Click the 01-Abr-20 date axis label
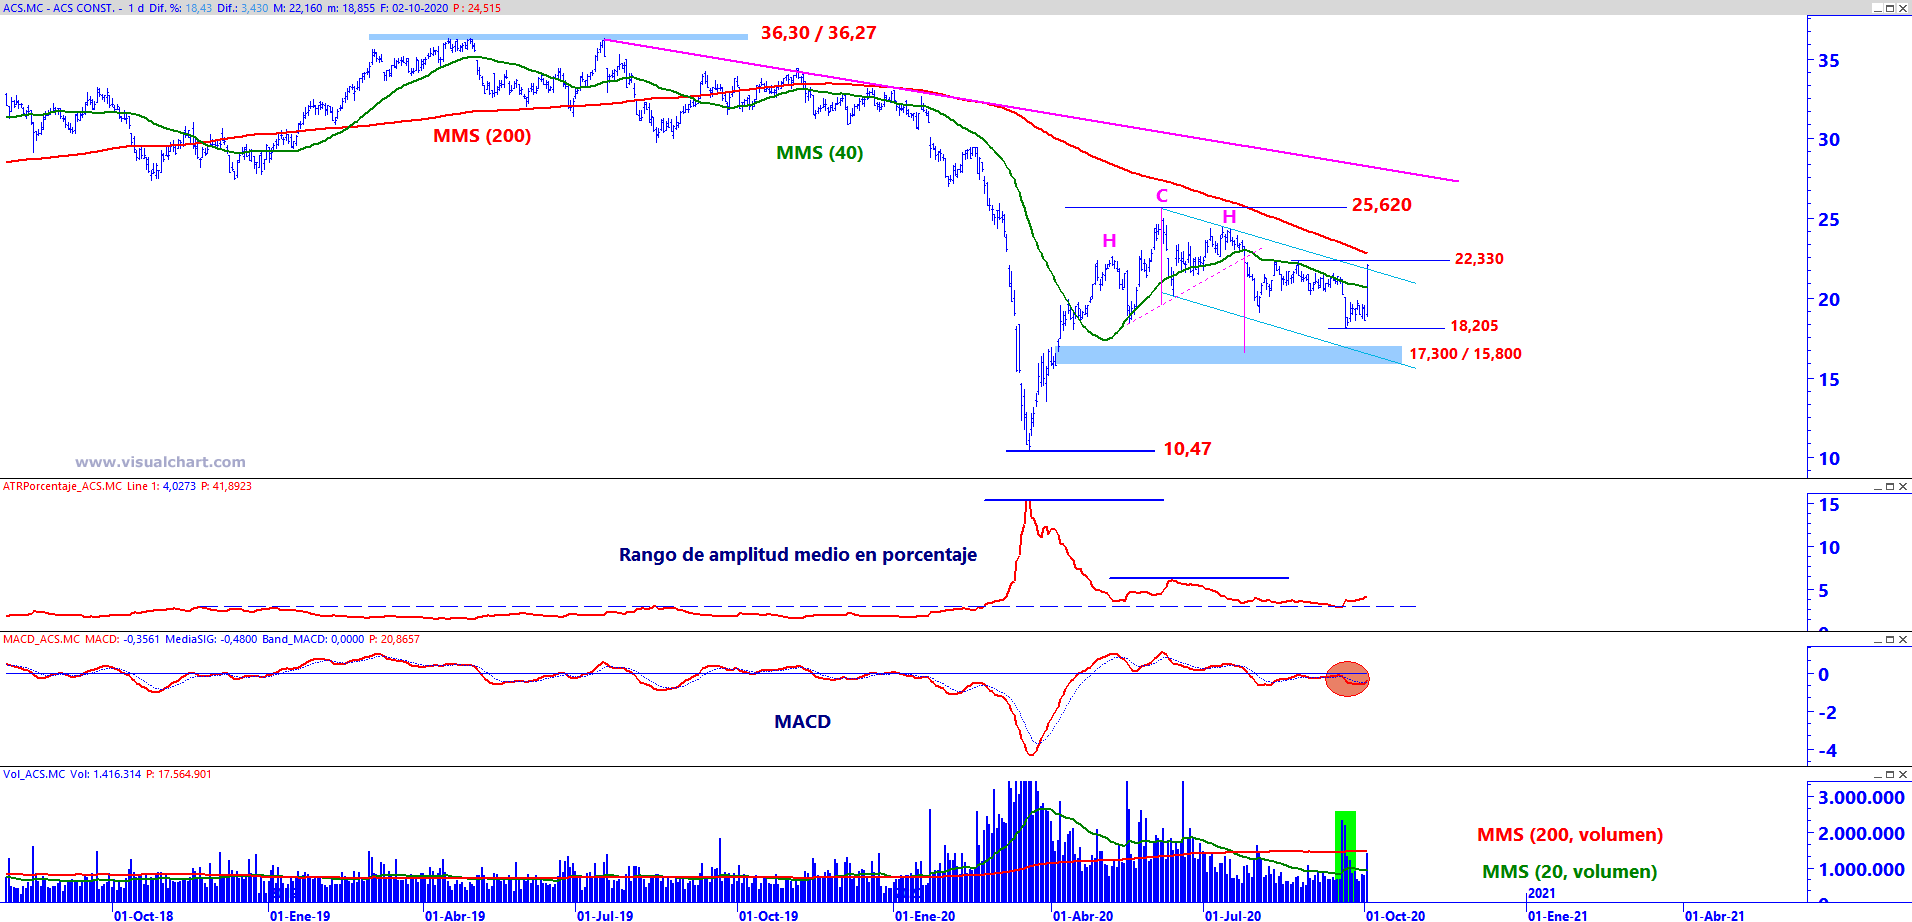The image size is (1912, 922). (1083, 916)
